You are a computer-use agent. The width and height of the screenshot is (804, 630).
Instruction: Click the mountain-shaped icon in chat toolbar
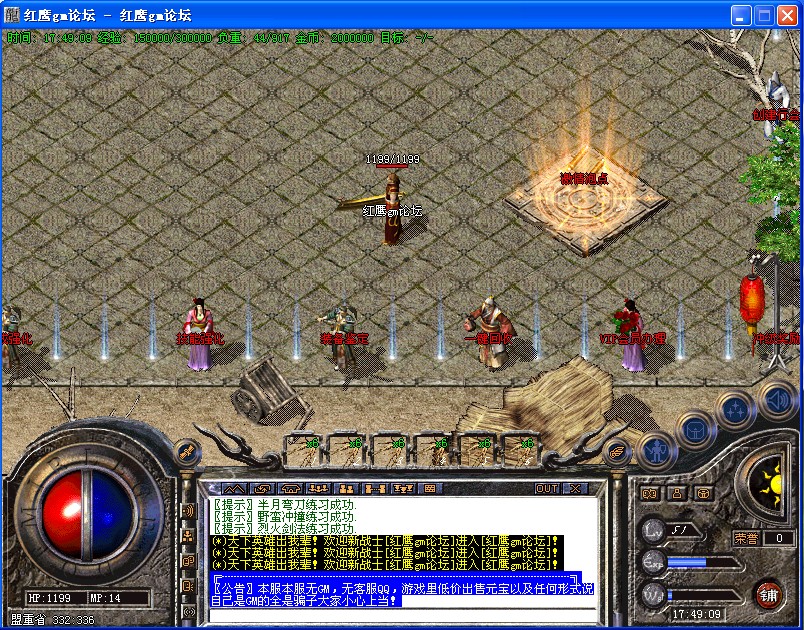click(234, 489)
